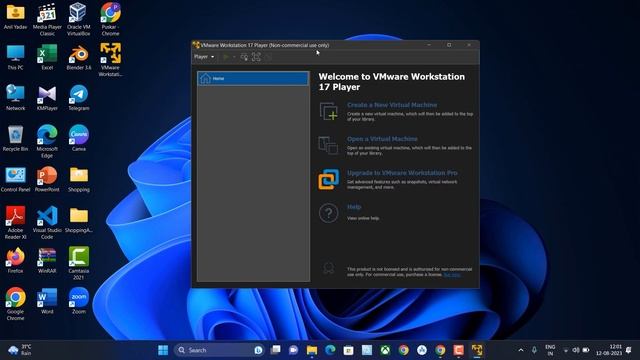Screen dimensions: 640x360
Task: Click the green power on play button
Action: tap(226, 57)
